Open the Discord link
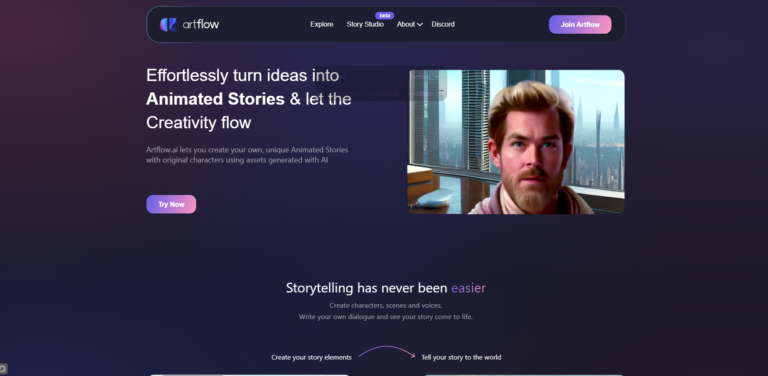The height and width of the screenshot is (376, 768). [443, 24]
